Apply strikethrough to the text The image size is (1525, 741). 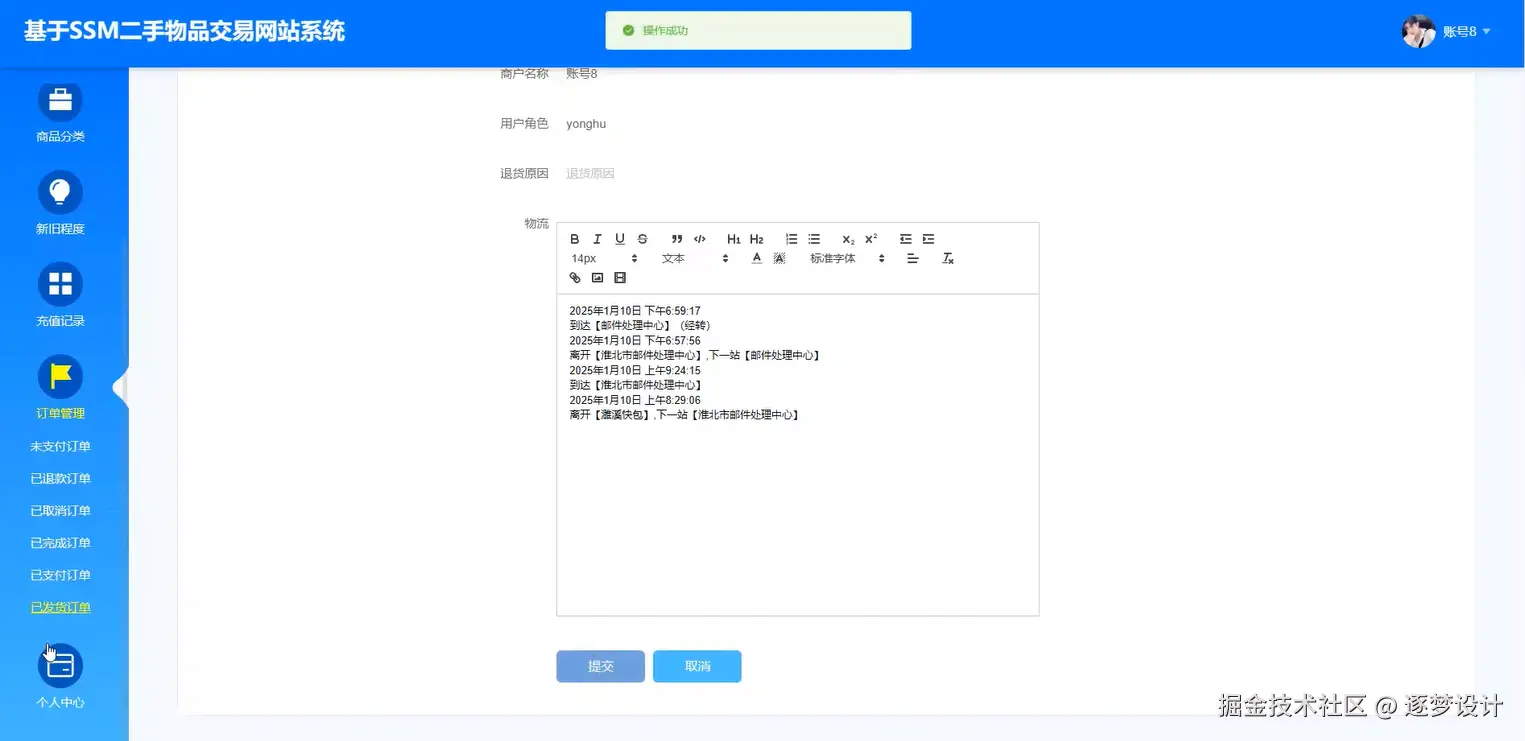coord(642,239)
